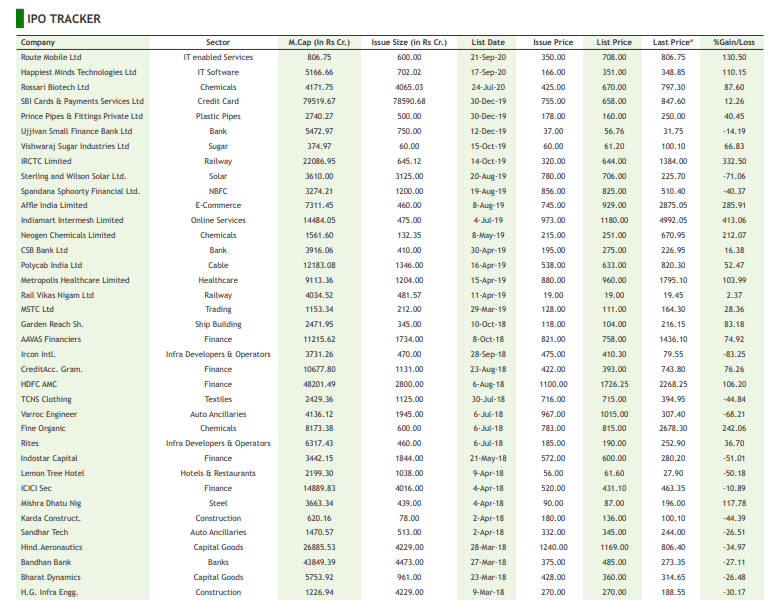777x600 pixels.
Task: Click Credit Card sector cell
Action: coord(218,101)
